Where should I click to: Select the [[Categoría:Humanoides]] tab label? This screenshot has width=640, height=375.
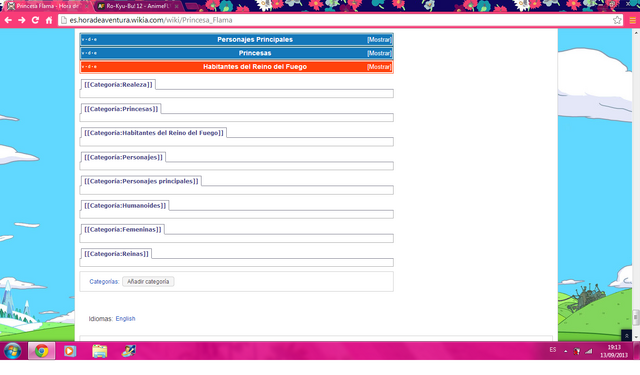tap(125, 206)
